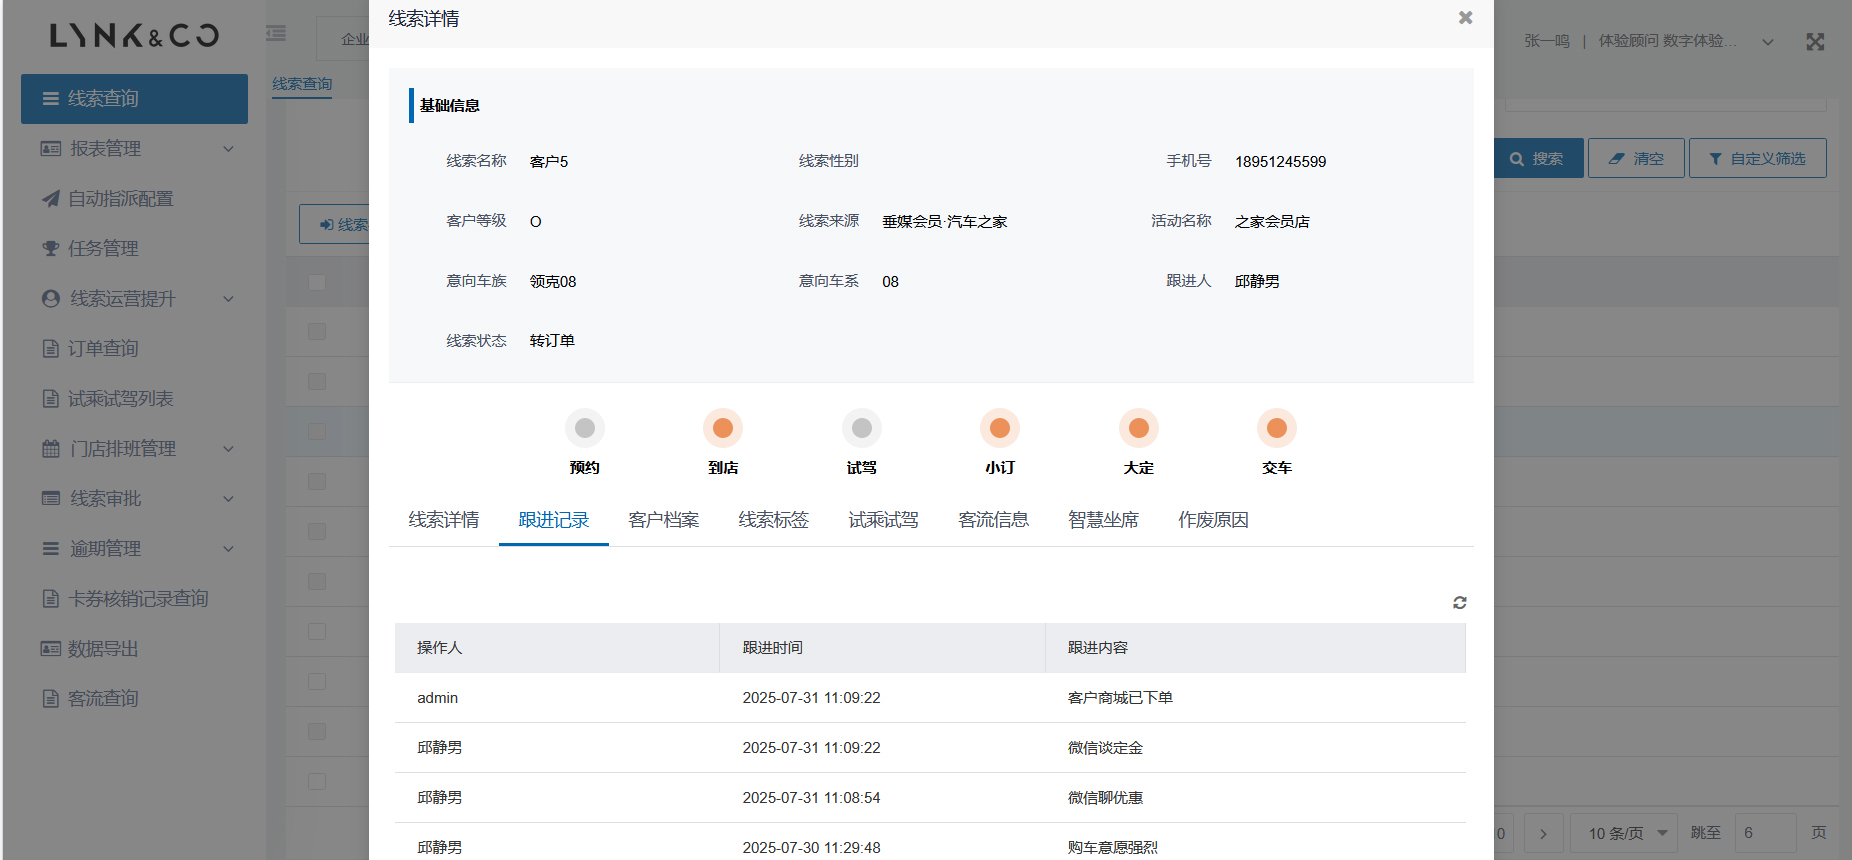This screenshot has height=860, width=1852.
Task: Switch to 客流信息 tab
Action: (994, 520)
